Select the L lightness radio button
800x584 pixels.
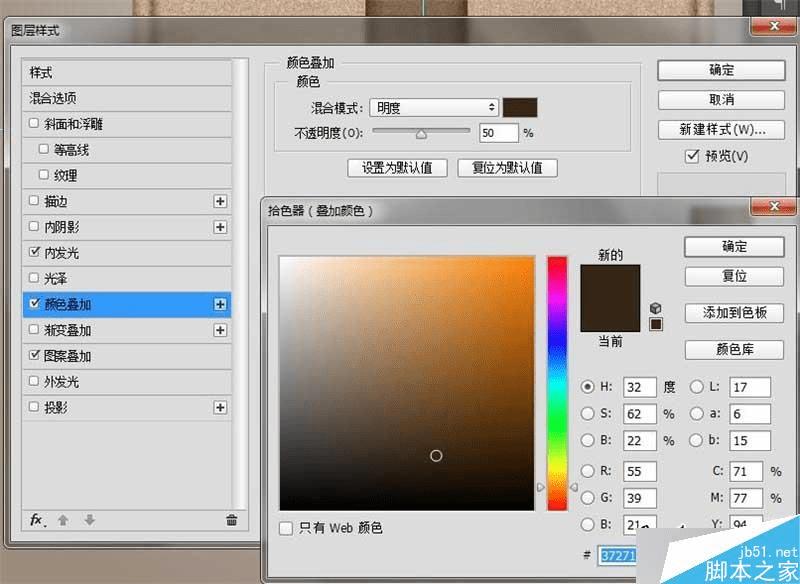(696, 387)
